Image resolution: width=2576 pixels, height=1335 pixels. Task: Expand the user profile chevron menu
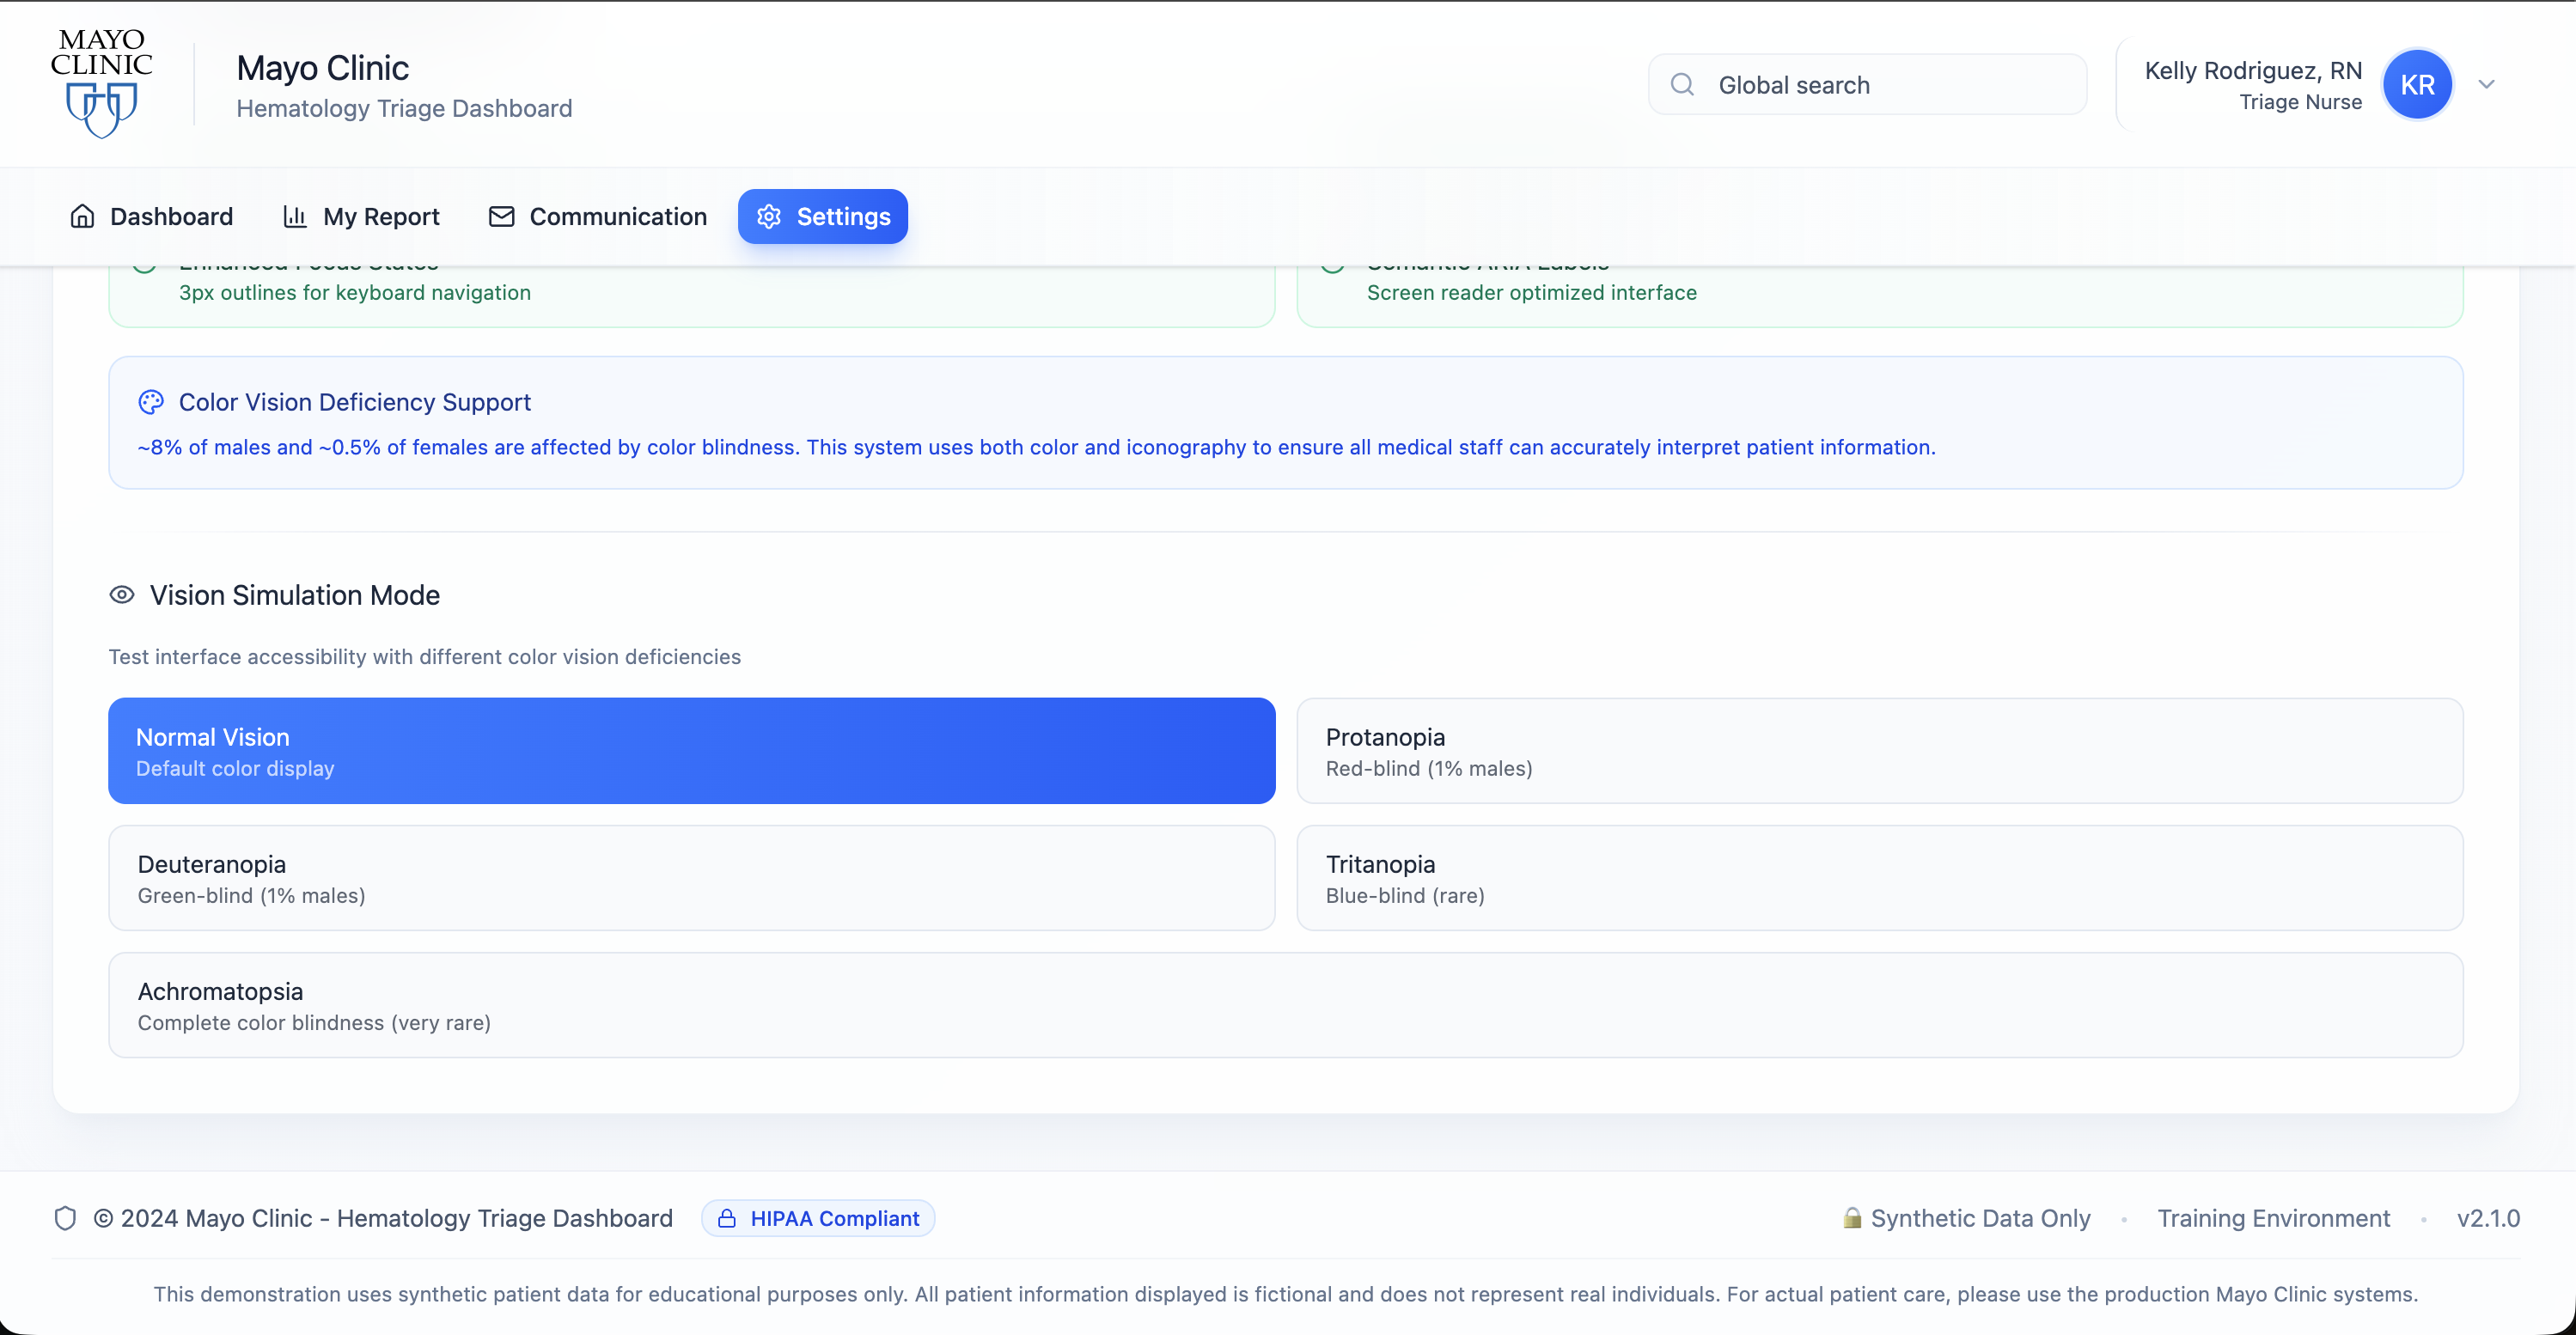2487,85
